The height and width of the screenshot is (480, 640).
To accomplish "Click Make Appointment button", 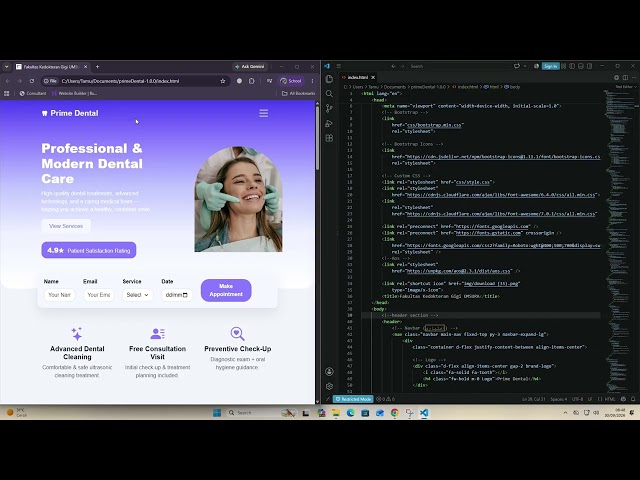I will tap(226, 290).
